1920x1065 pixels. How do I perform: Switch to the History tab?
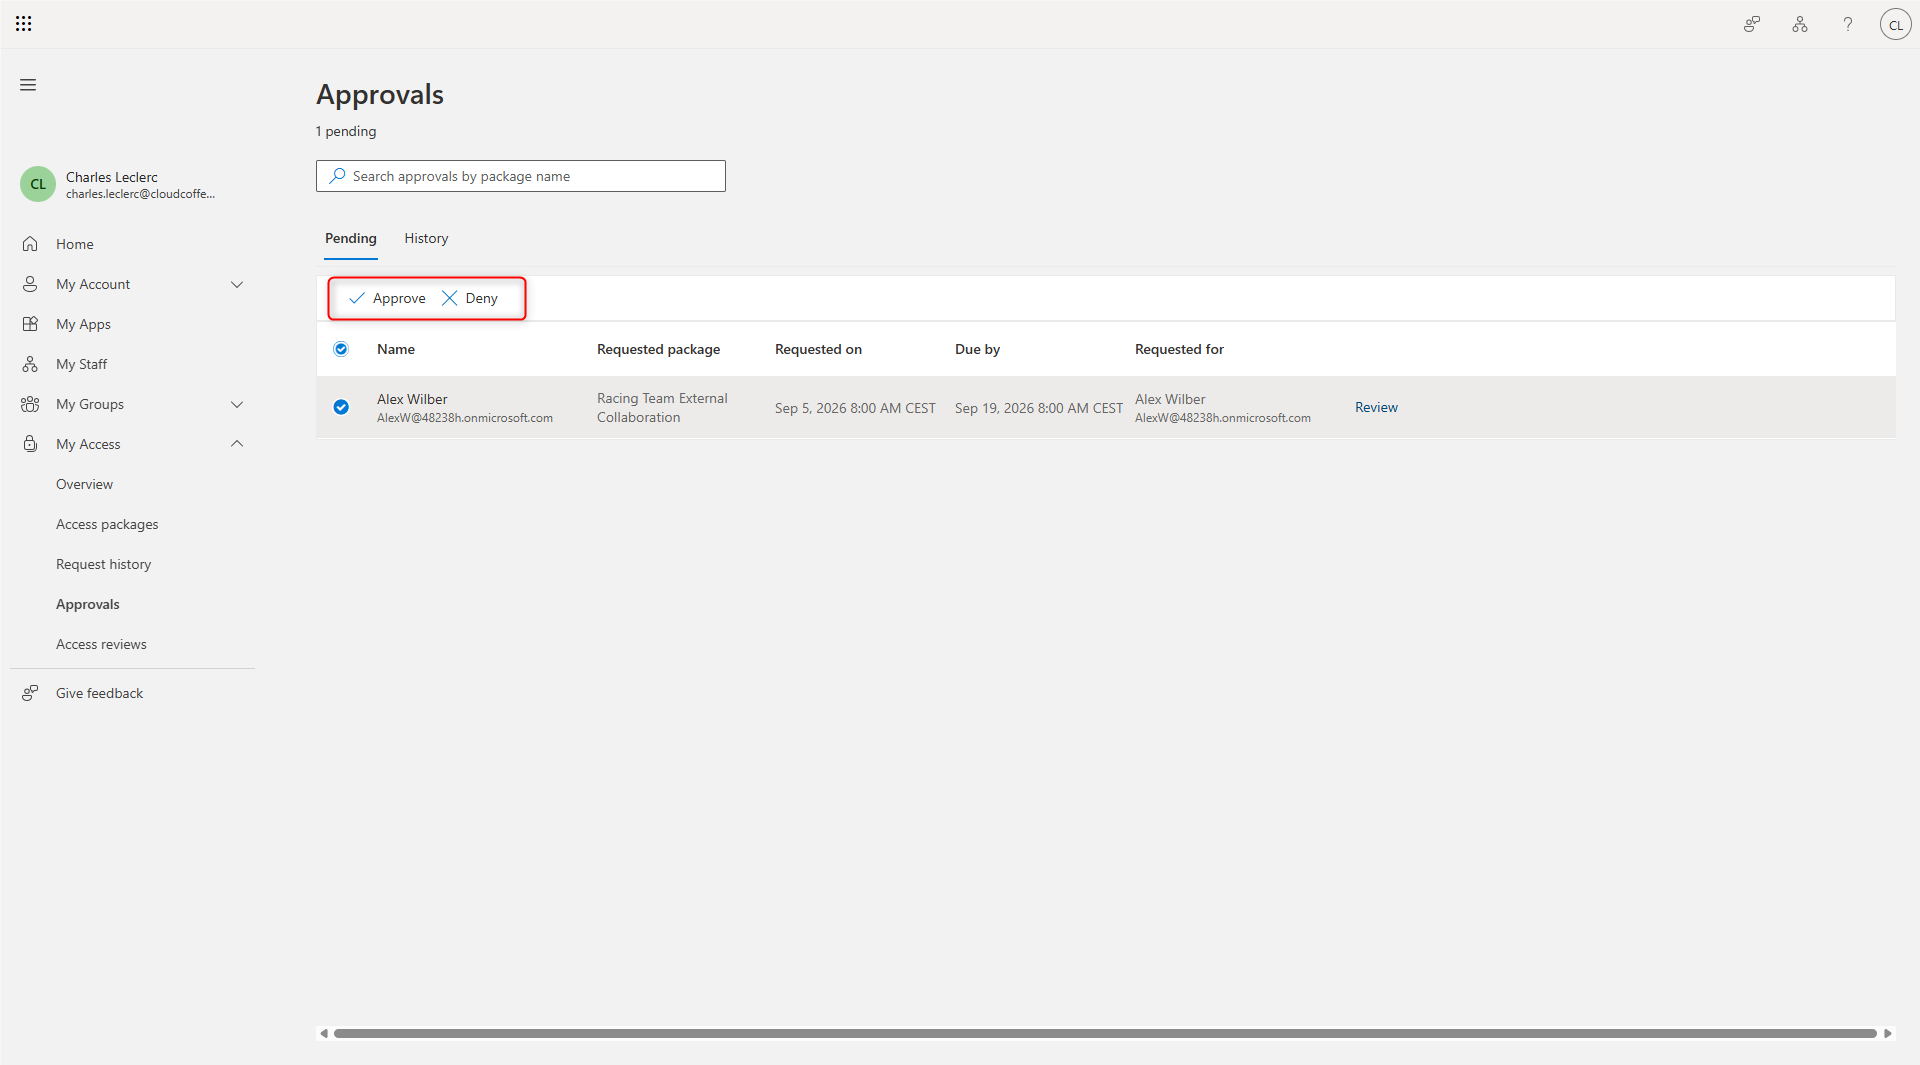(426, 238)
